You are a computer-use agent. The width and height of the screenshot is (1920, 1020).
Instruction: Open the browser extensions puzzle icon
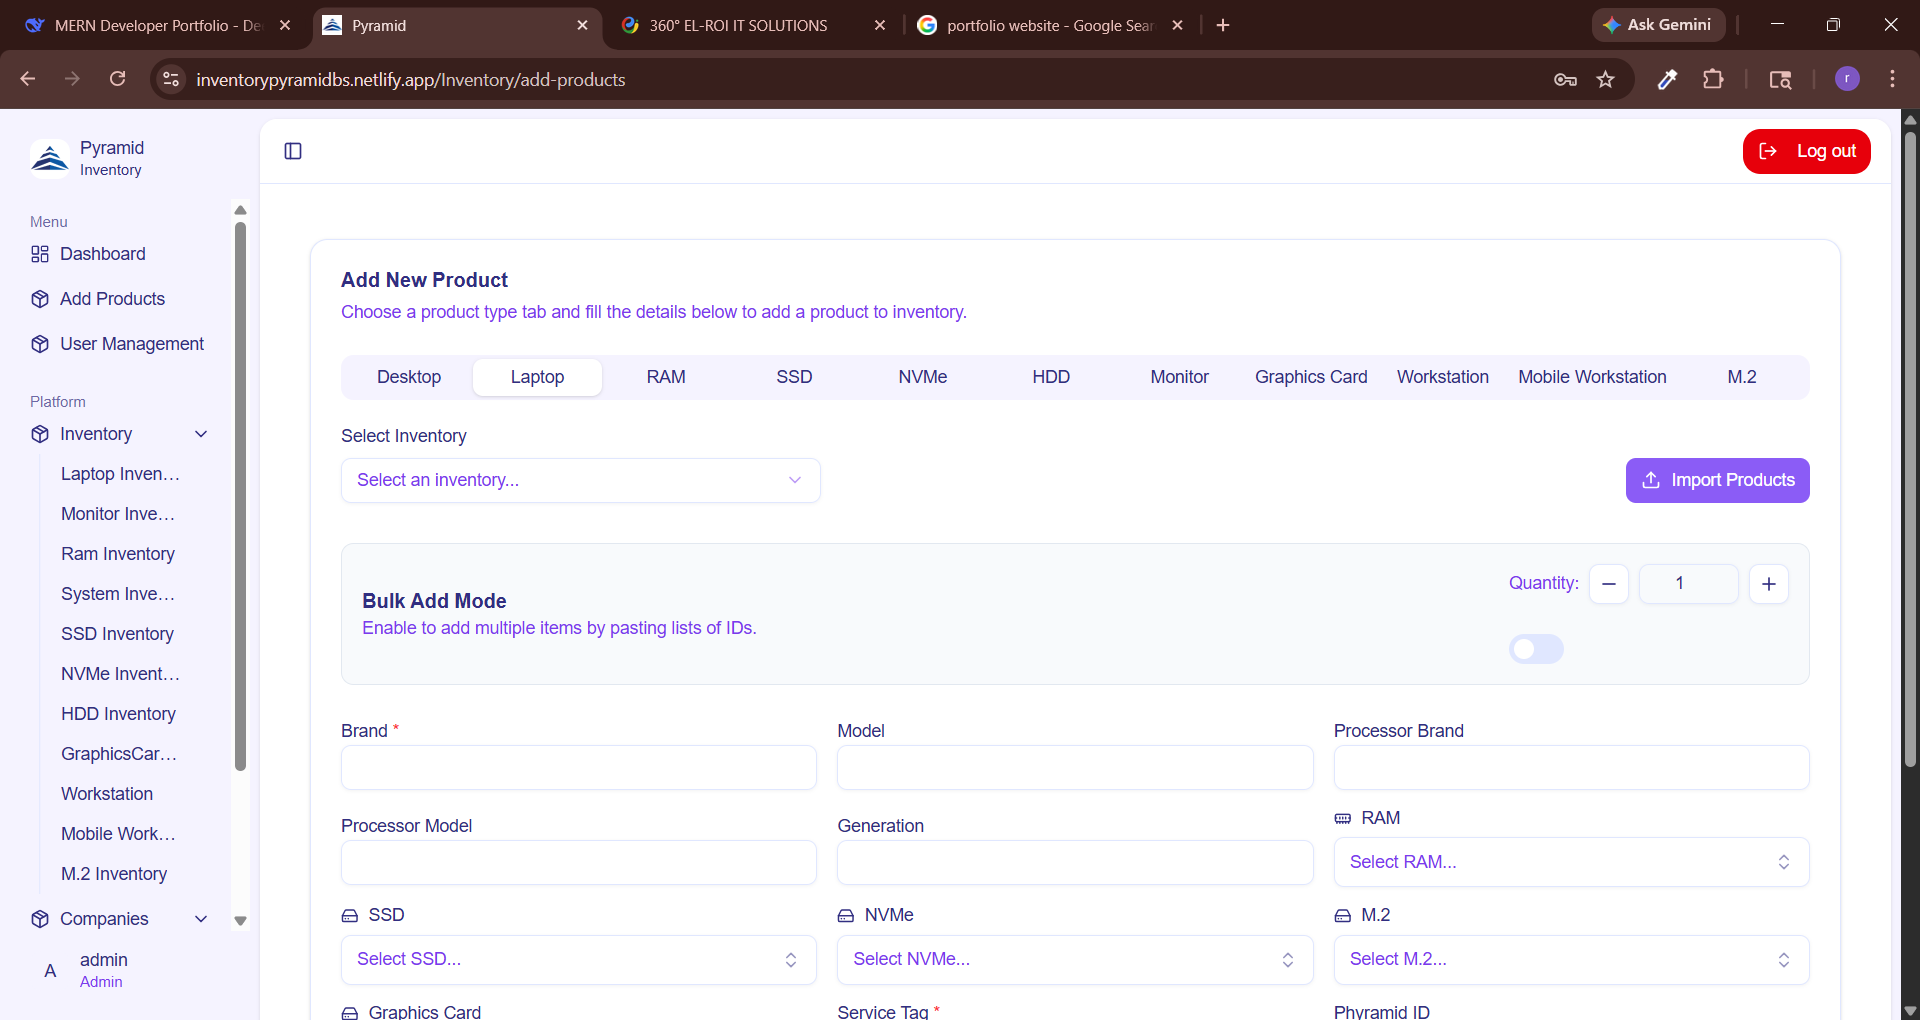click(x=1713, y=79)
